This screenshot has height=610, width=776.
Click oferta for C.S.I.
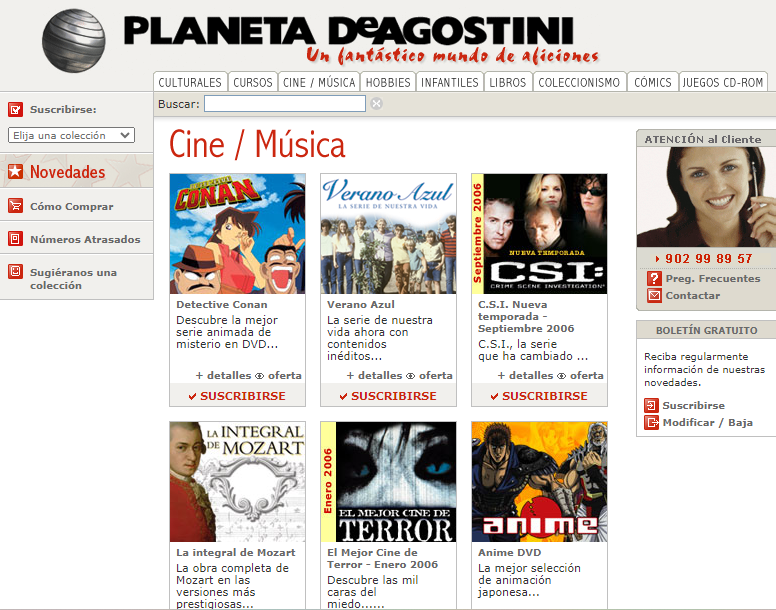tap(586, 375)
